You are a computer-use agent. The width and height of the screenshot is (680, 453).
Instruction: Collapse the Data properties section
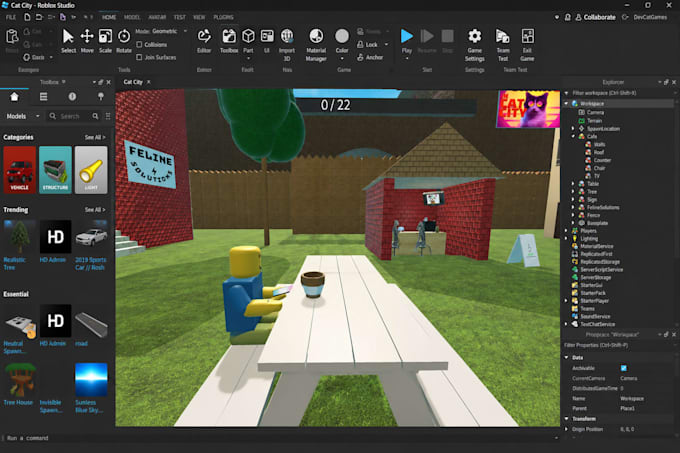[566, 357]
